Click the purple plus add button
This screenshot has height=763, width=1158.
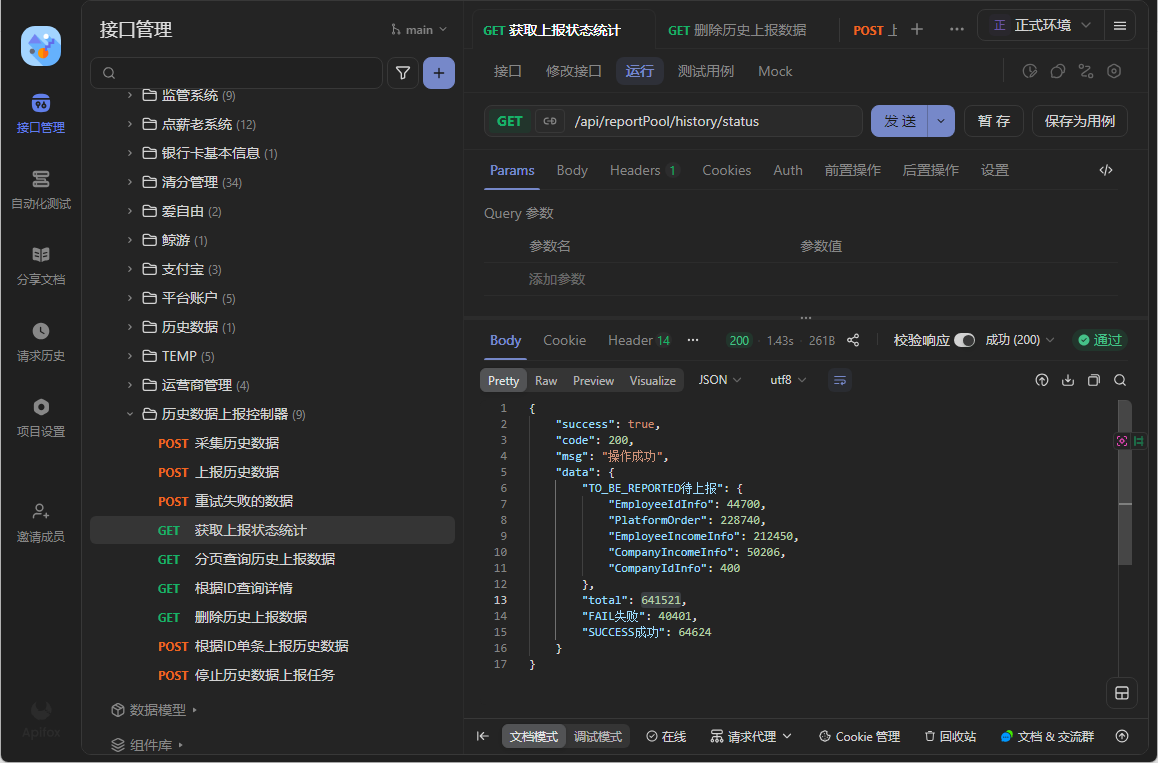pyautogui.click(x=439, y=73)
